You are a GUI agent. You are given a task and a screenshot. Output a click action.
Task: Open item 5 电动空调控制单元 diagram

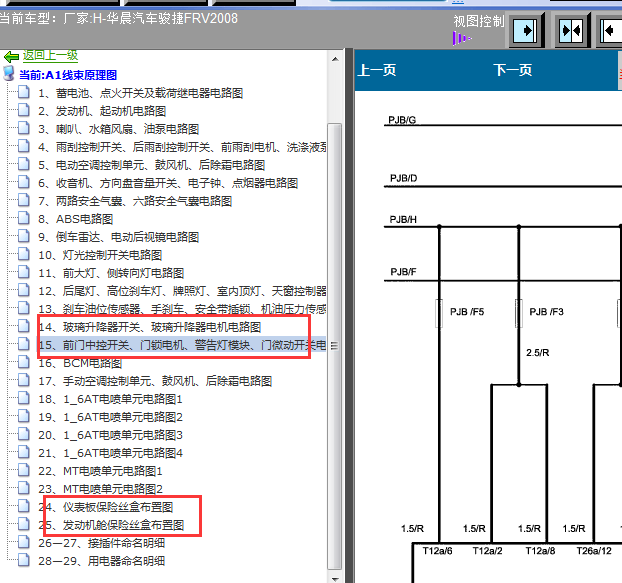click(152, 165)
